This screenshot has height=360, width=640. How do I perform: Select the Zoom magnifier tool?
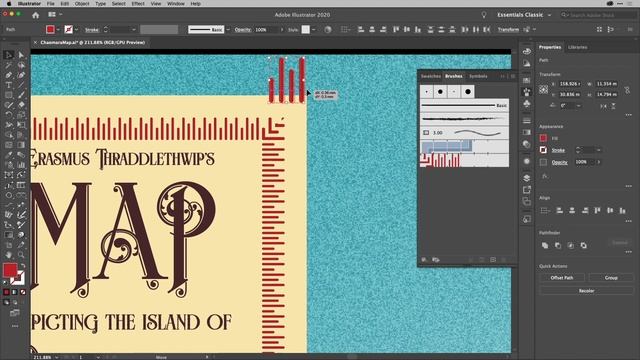click(x=21, y=255)
